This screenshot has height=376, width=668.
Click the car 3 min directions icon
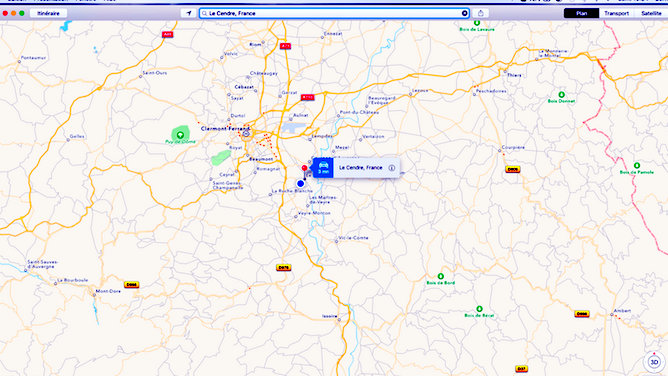pyautogui.click(x=323, y=168)
